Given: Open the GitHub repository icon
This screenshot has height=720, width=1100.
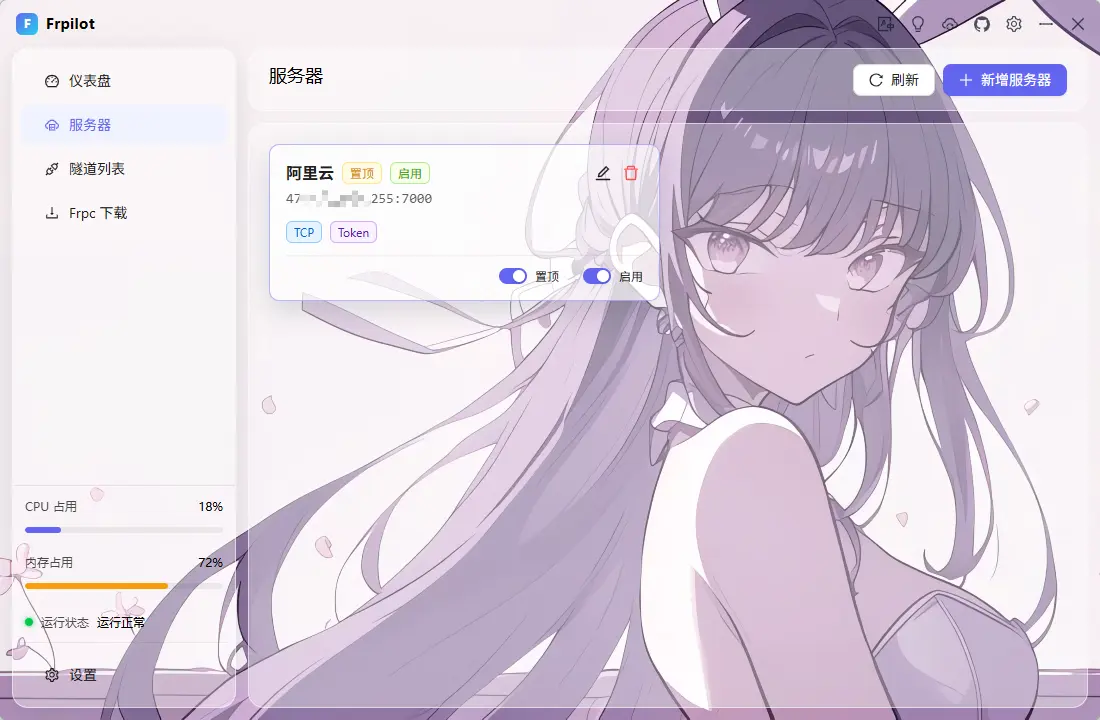Looking at the screenshot, I should 981,24.
